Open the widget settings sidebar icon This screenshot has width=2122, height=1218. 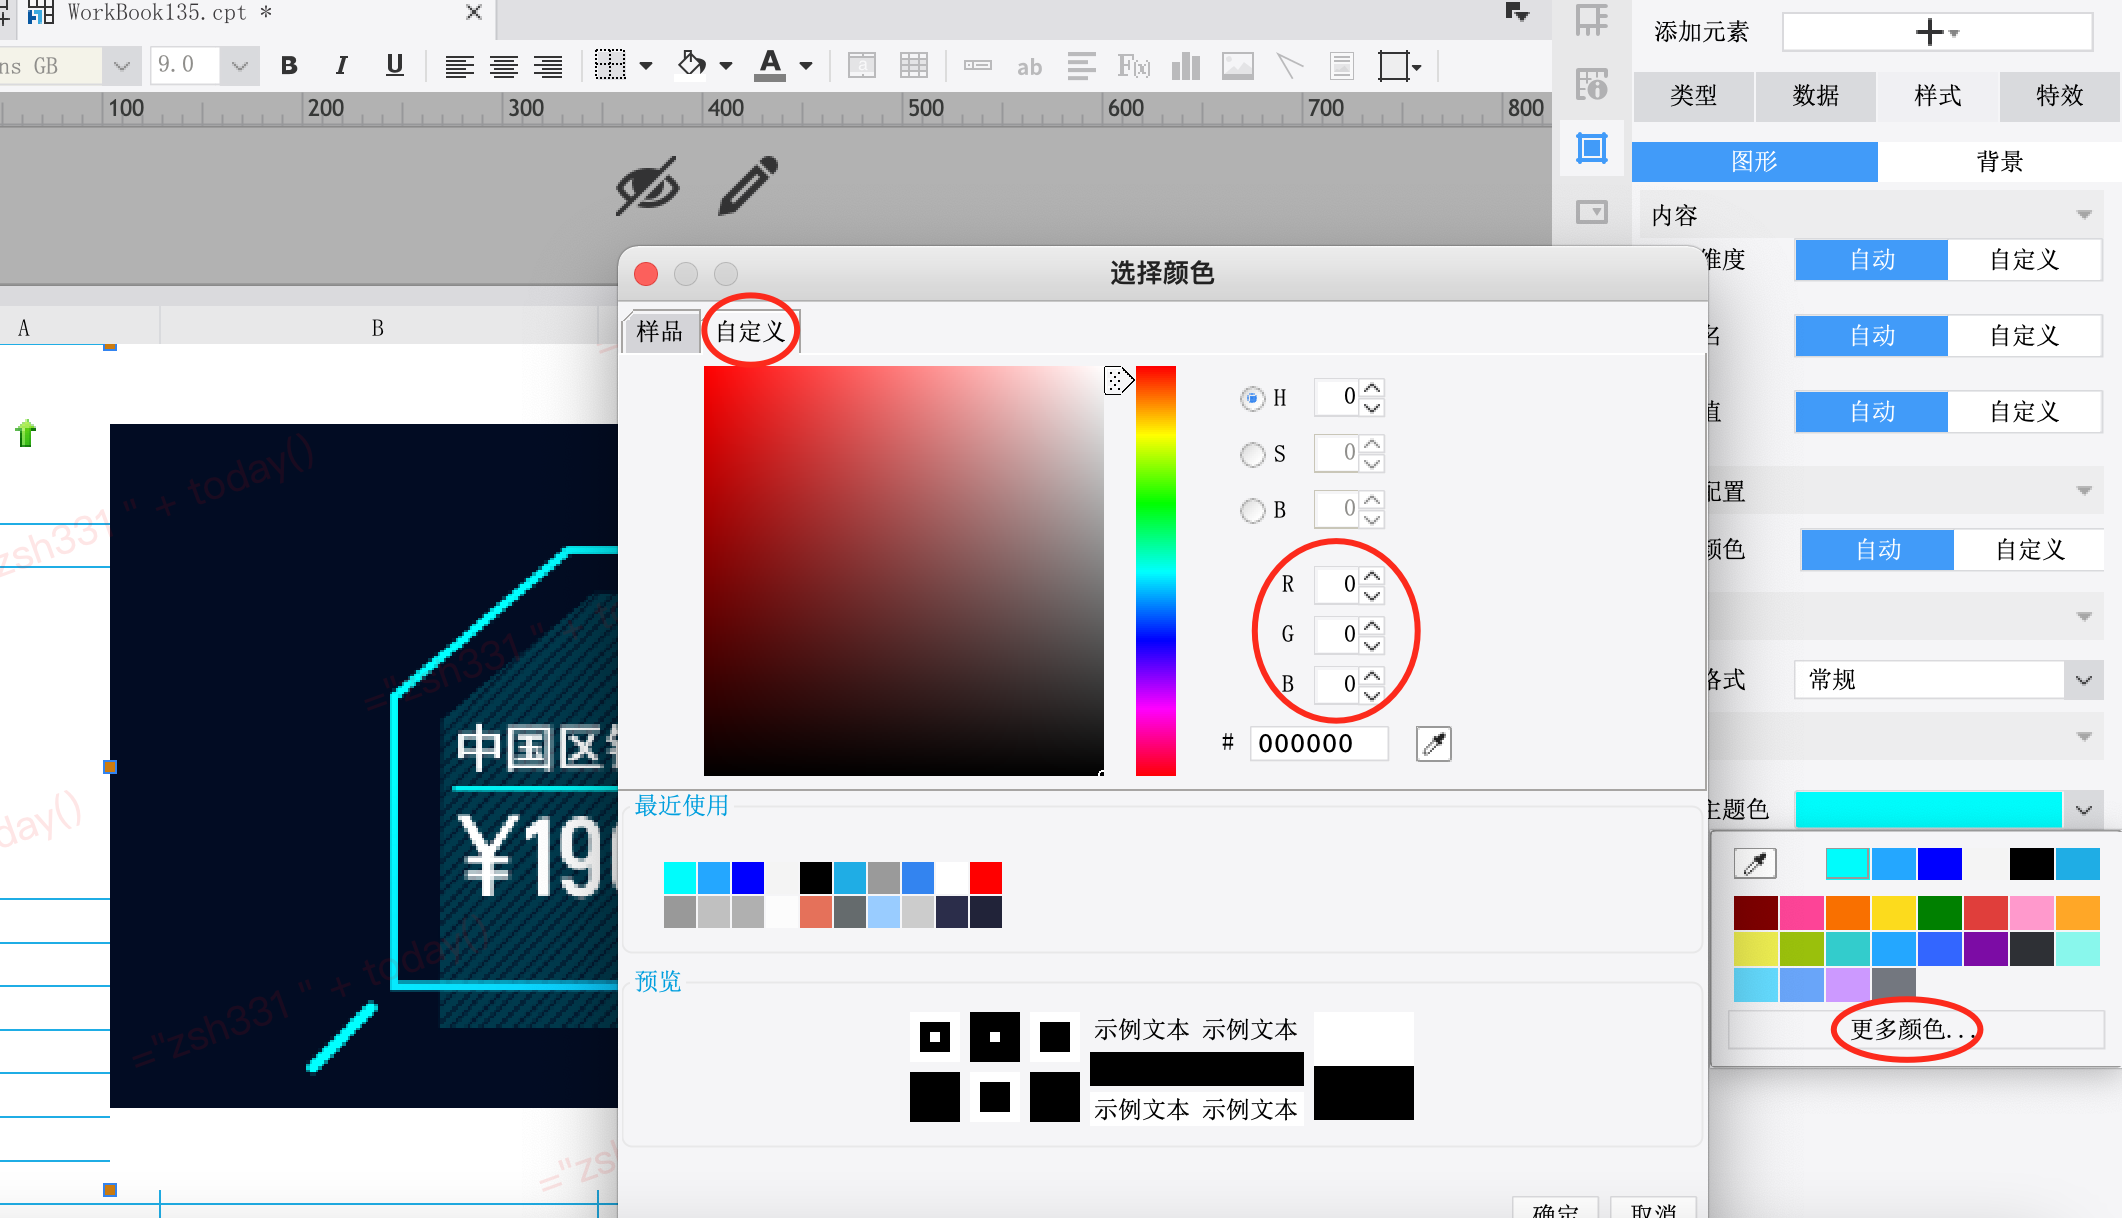[1592, 212]
